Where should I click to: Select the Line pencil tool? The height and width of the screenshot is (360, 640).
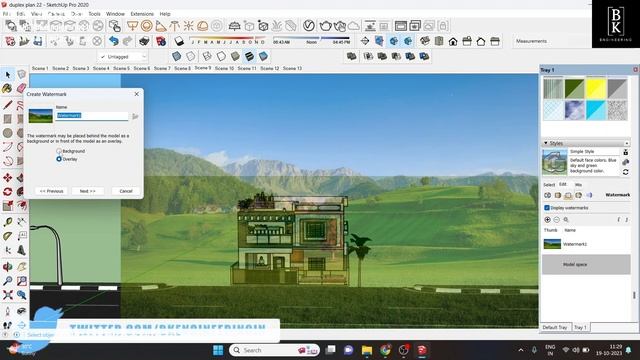[x=7, y=104]
